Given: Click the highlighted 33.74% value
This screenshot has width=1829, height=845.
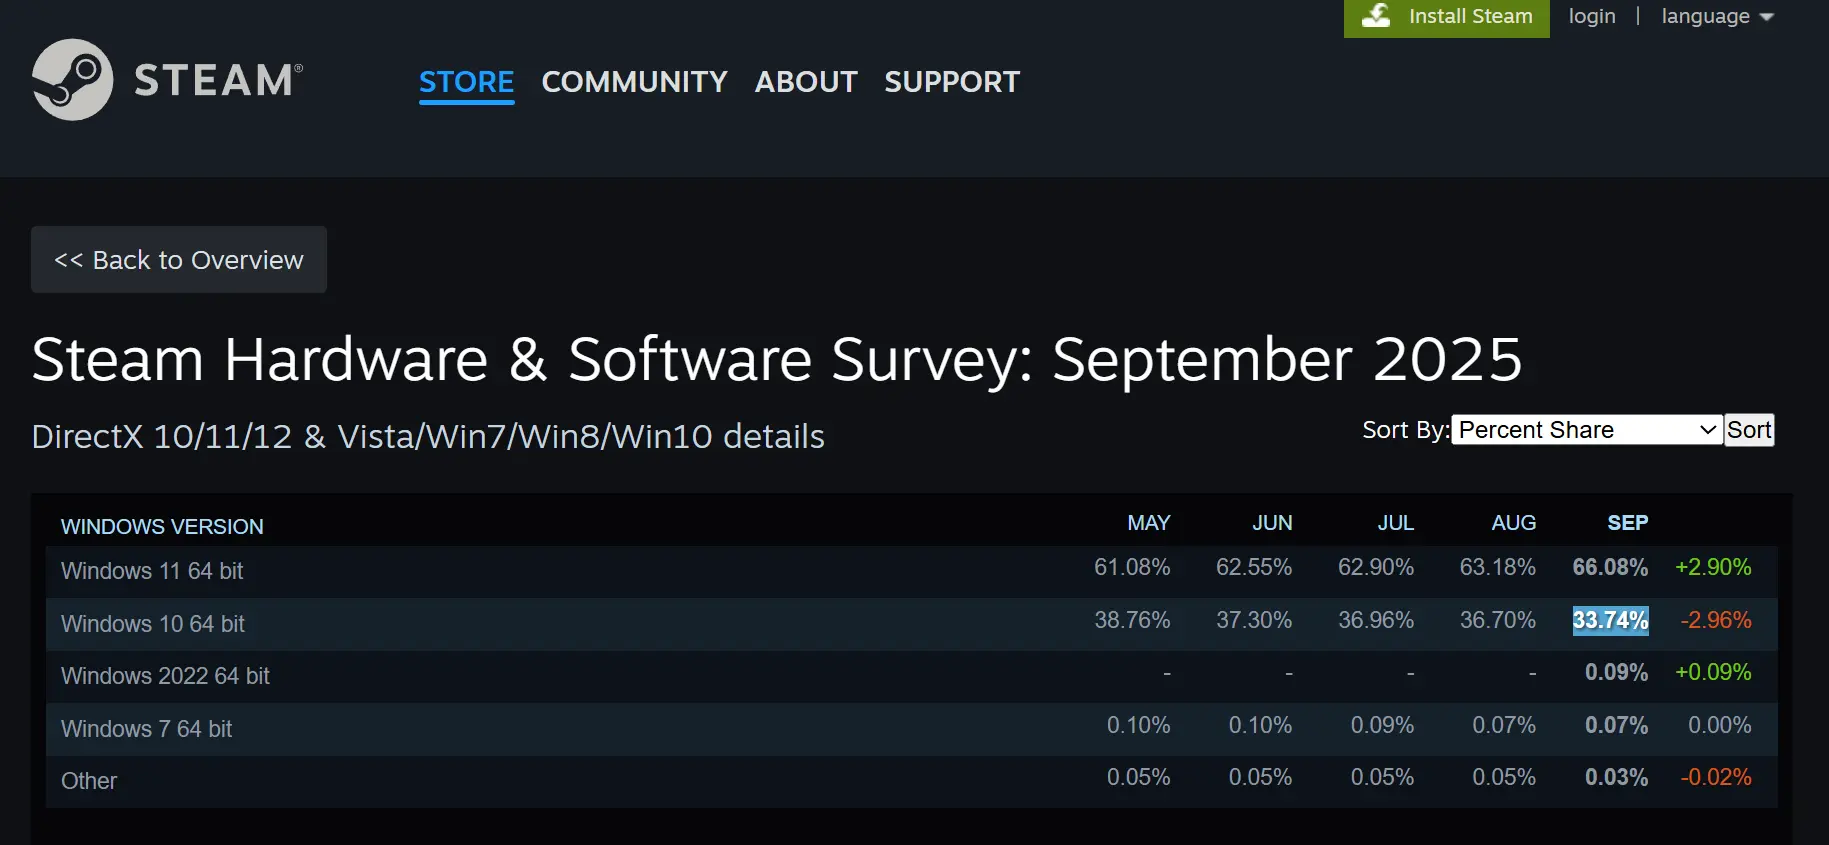Looking at the screenshot, I should tap(1610, 621).
